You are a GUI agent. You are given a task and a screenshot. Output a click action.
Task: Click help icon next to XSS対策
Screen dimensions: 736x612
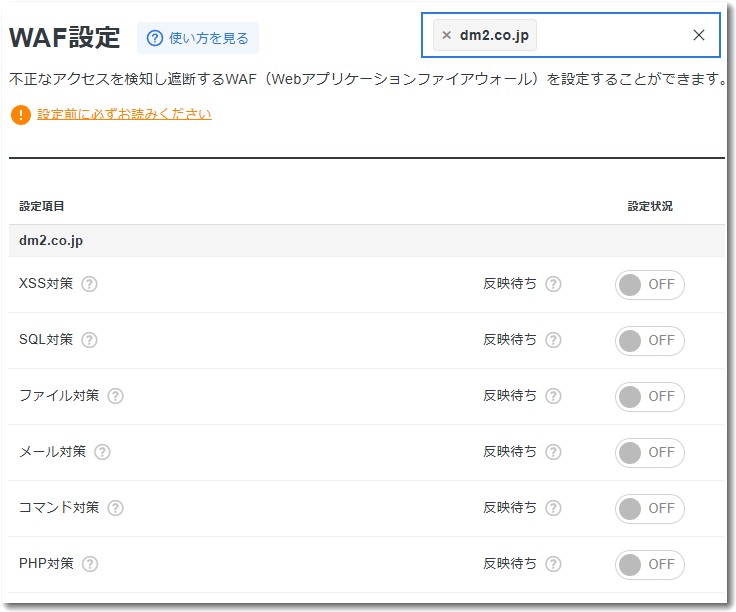point(89,284)
